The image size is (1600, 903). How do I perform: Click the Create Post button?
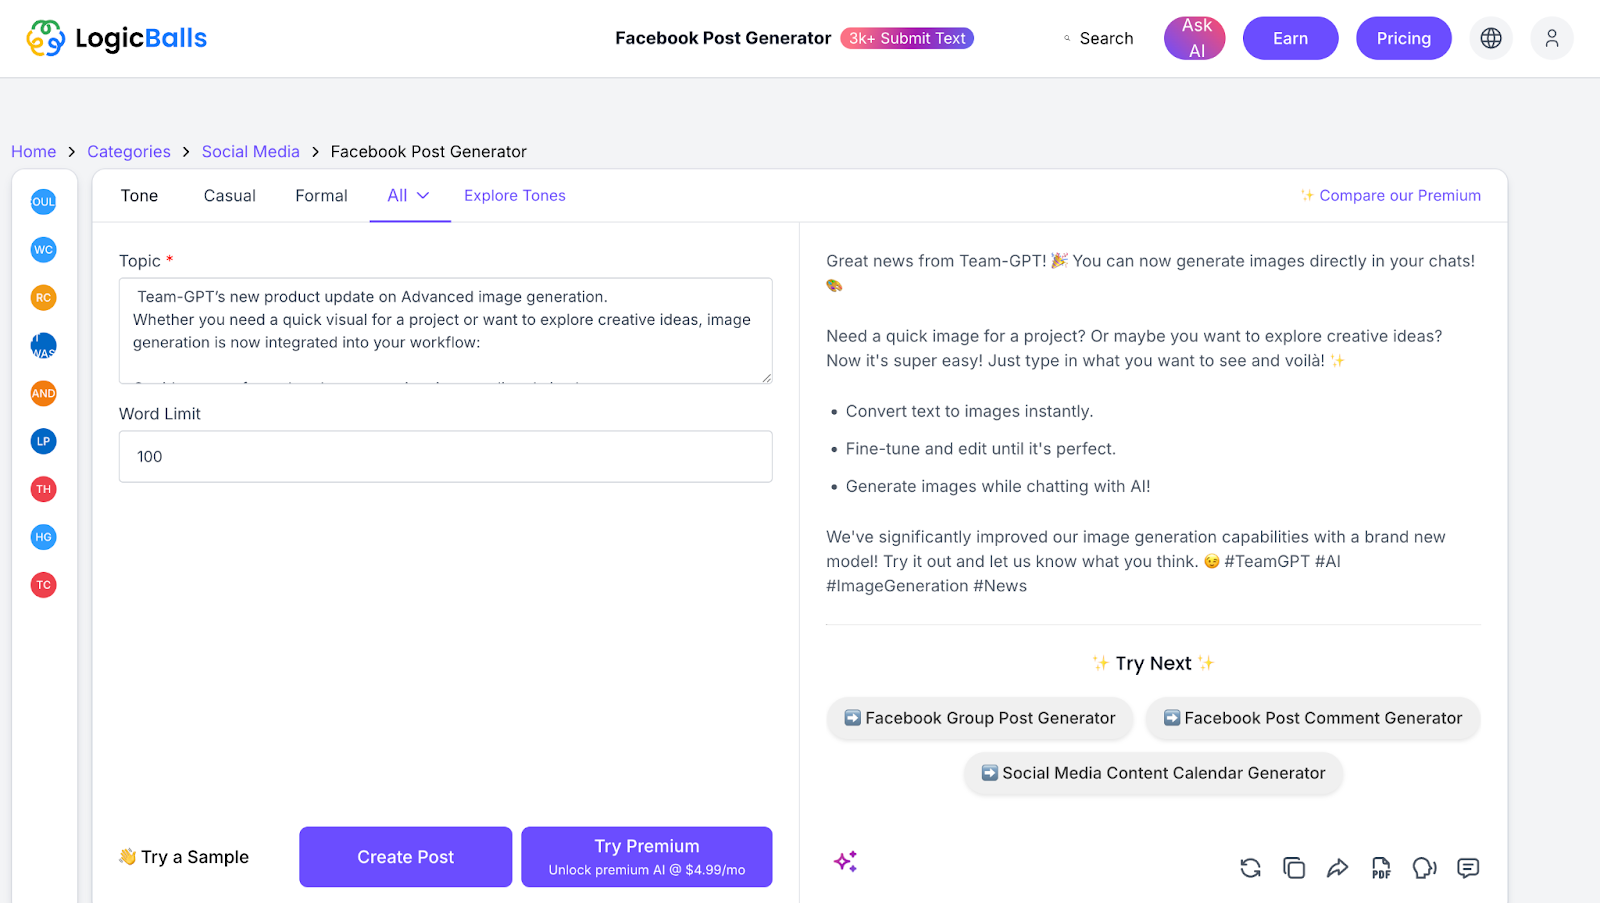tap(405, 857)
